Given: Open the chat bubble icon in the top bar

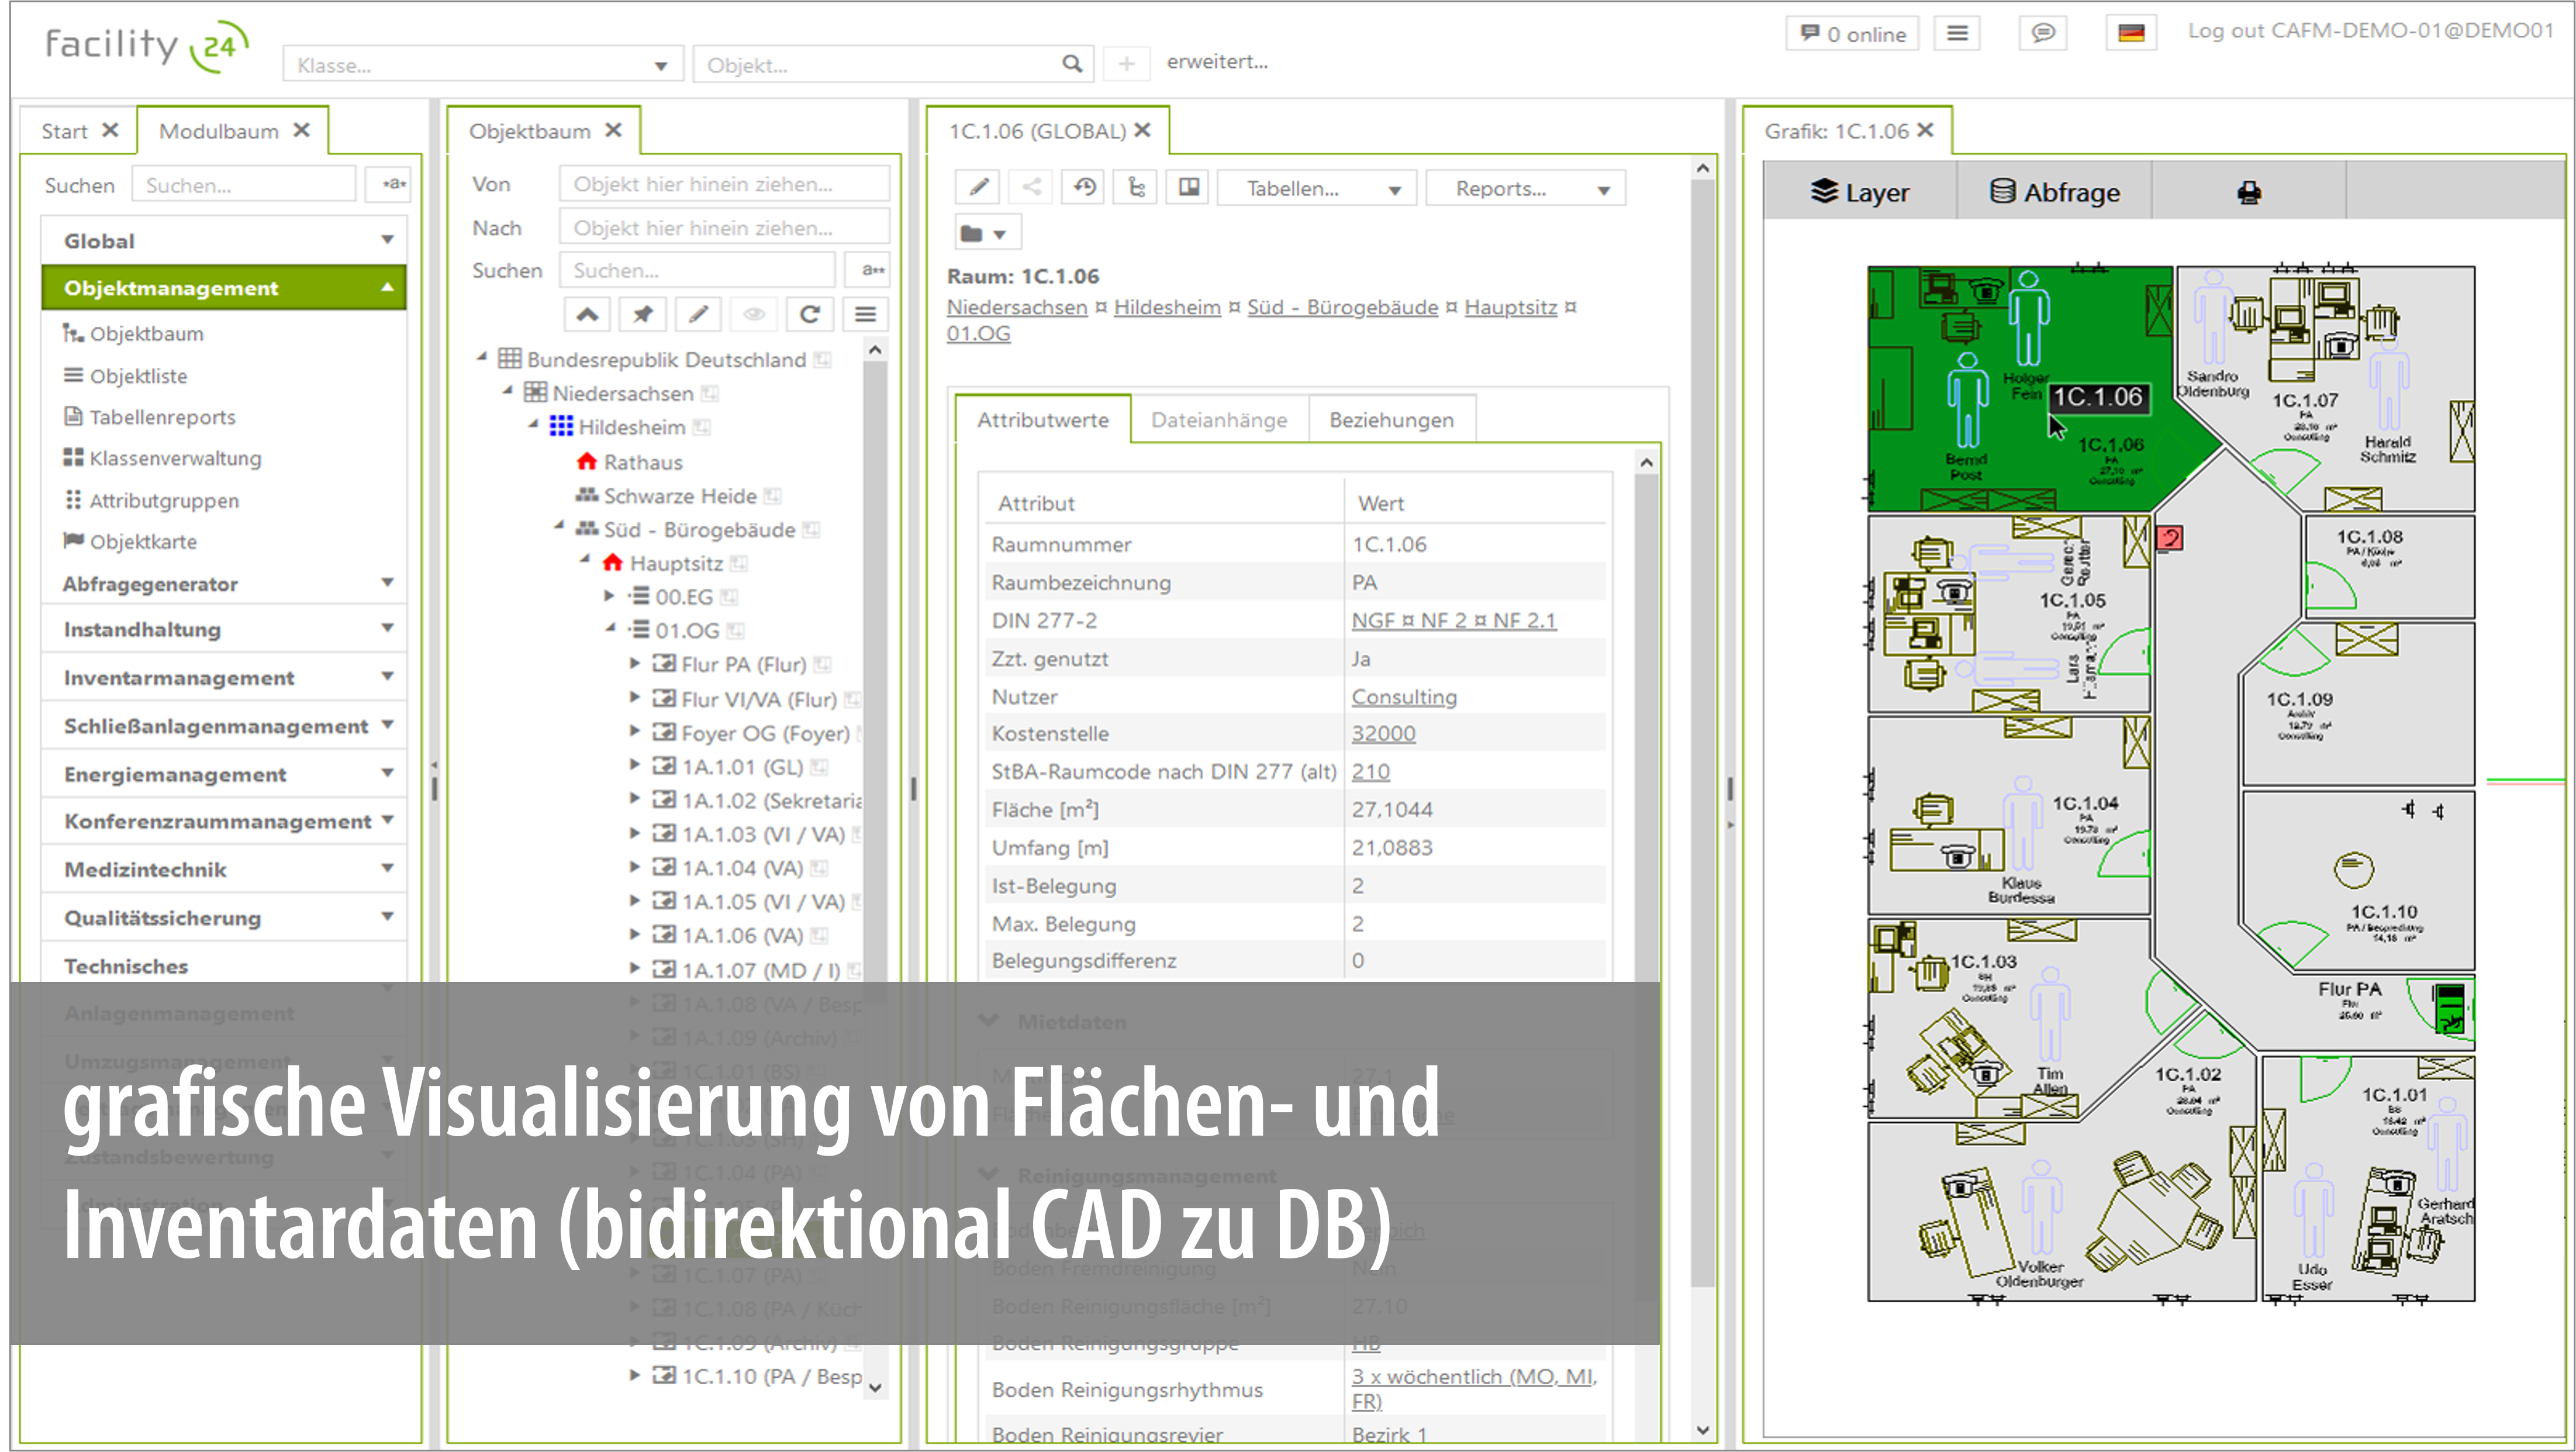Looking at the screenshot, I should [2043, 33].
